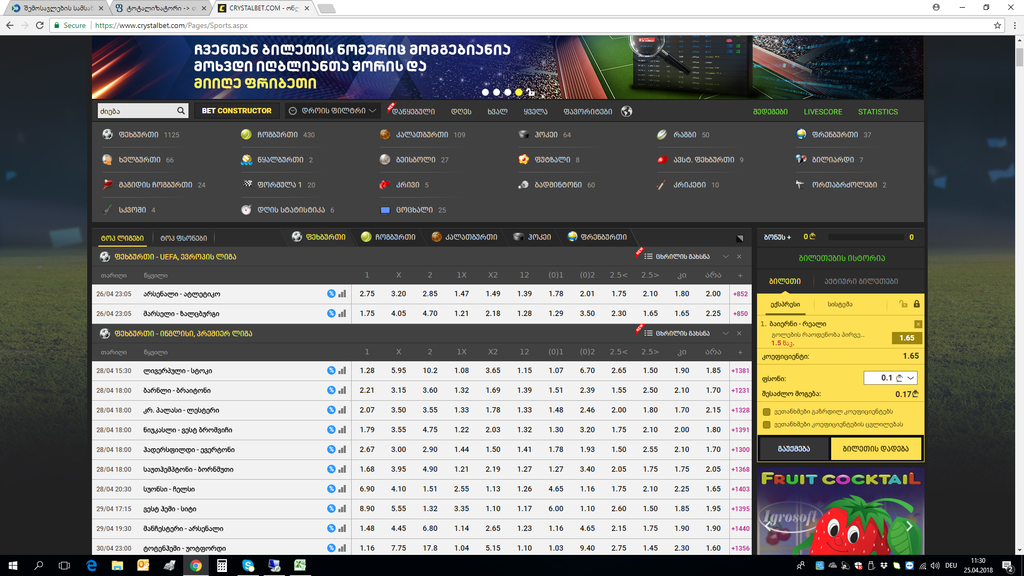Tick the second agreement checkbox in the bet slip
Screen dimensions: 1024x576
click(x=767, y=424)
